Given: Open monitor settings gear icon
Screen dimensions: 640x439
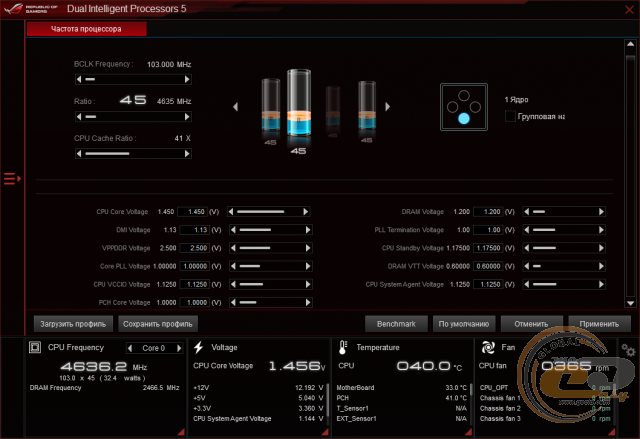Looking at the screenshot, I should pyautogui.click(x=628, y=350).
